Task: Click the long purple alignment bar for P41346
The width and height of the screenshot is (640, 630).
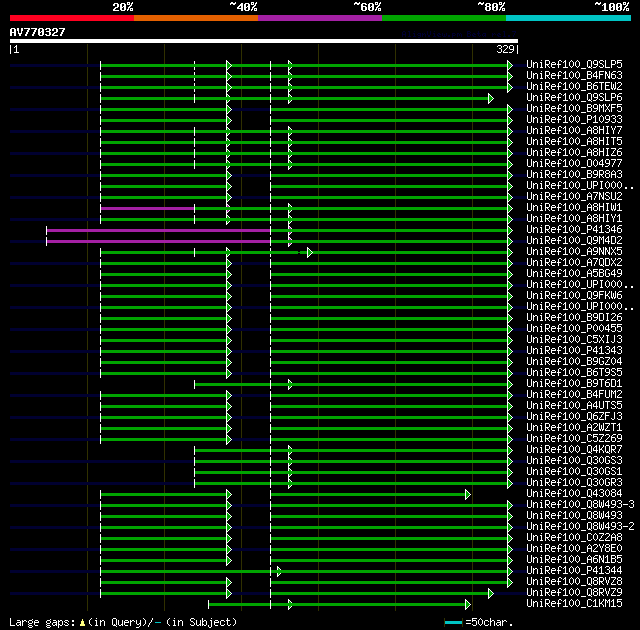Action: pos(158,231)
